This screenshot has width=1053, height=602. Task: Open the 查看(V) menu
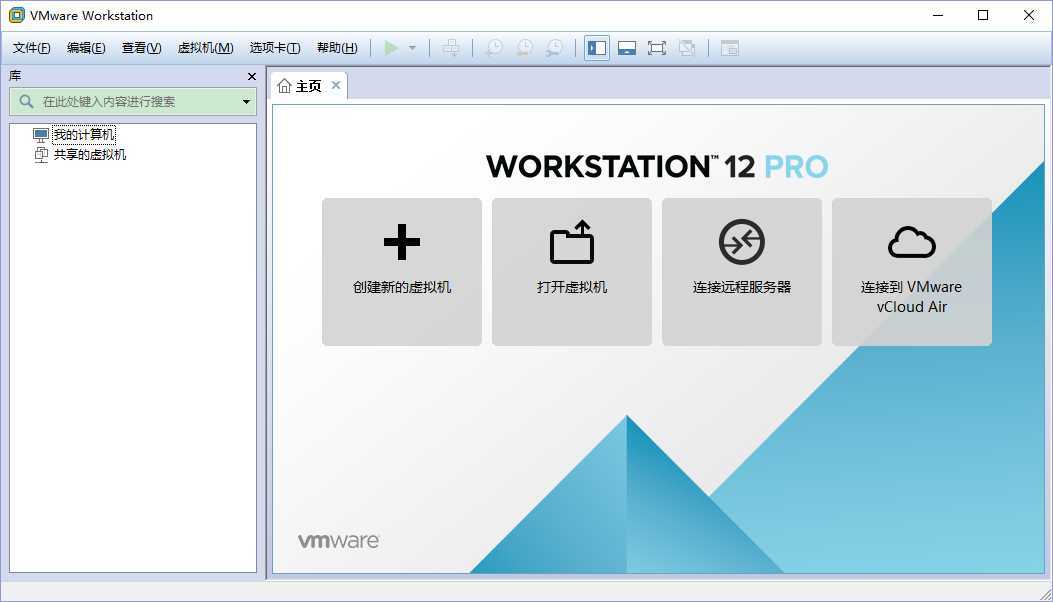(x=142, y=48)
